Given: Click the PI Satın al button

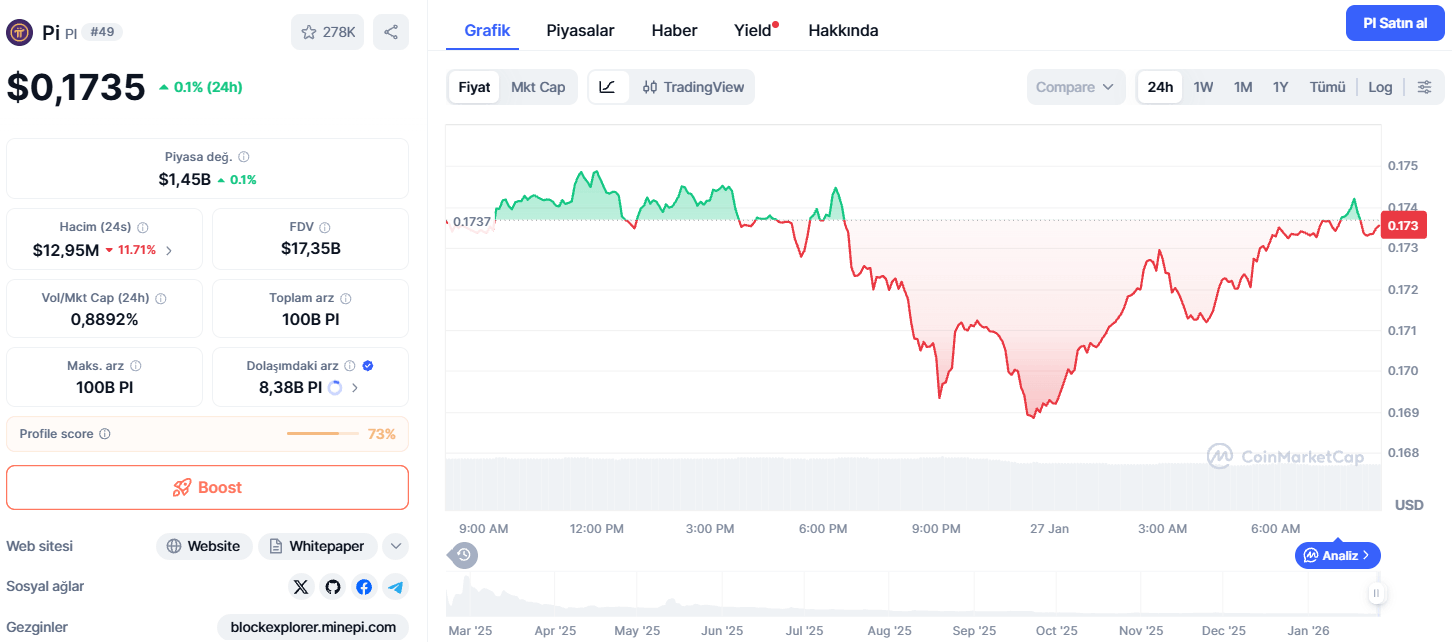Looking at the screenshot, I should click(1395, 23).
